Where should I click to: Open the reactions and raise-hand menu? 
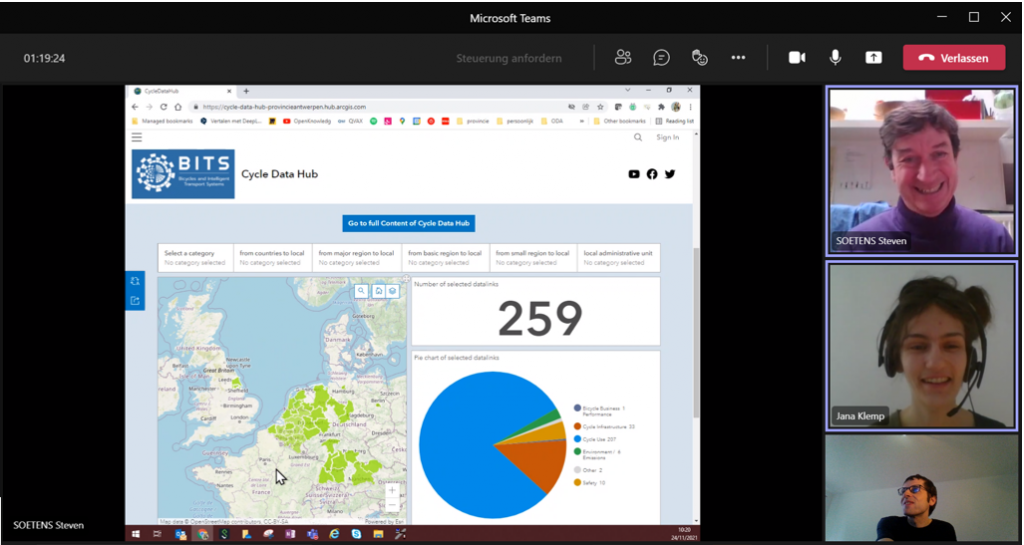[x=700, y=57]
